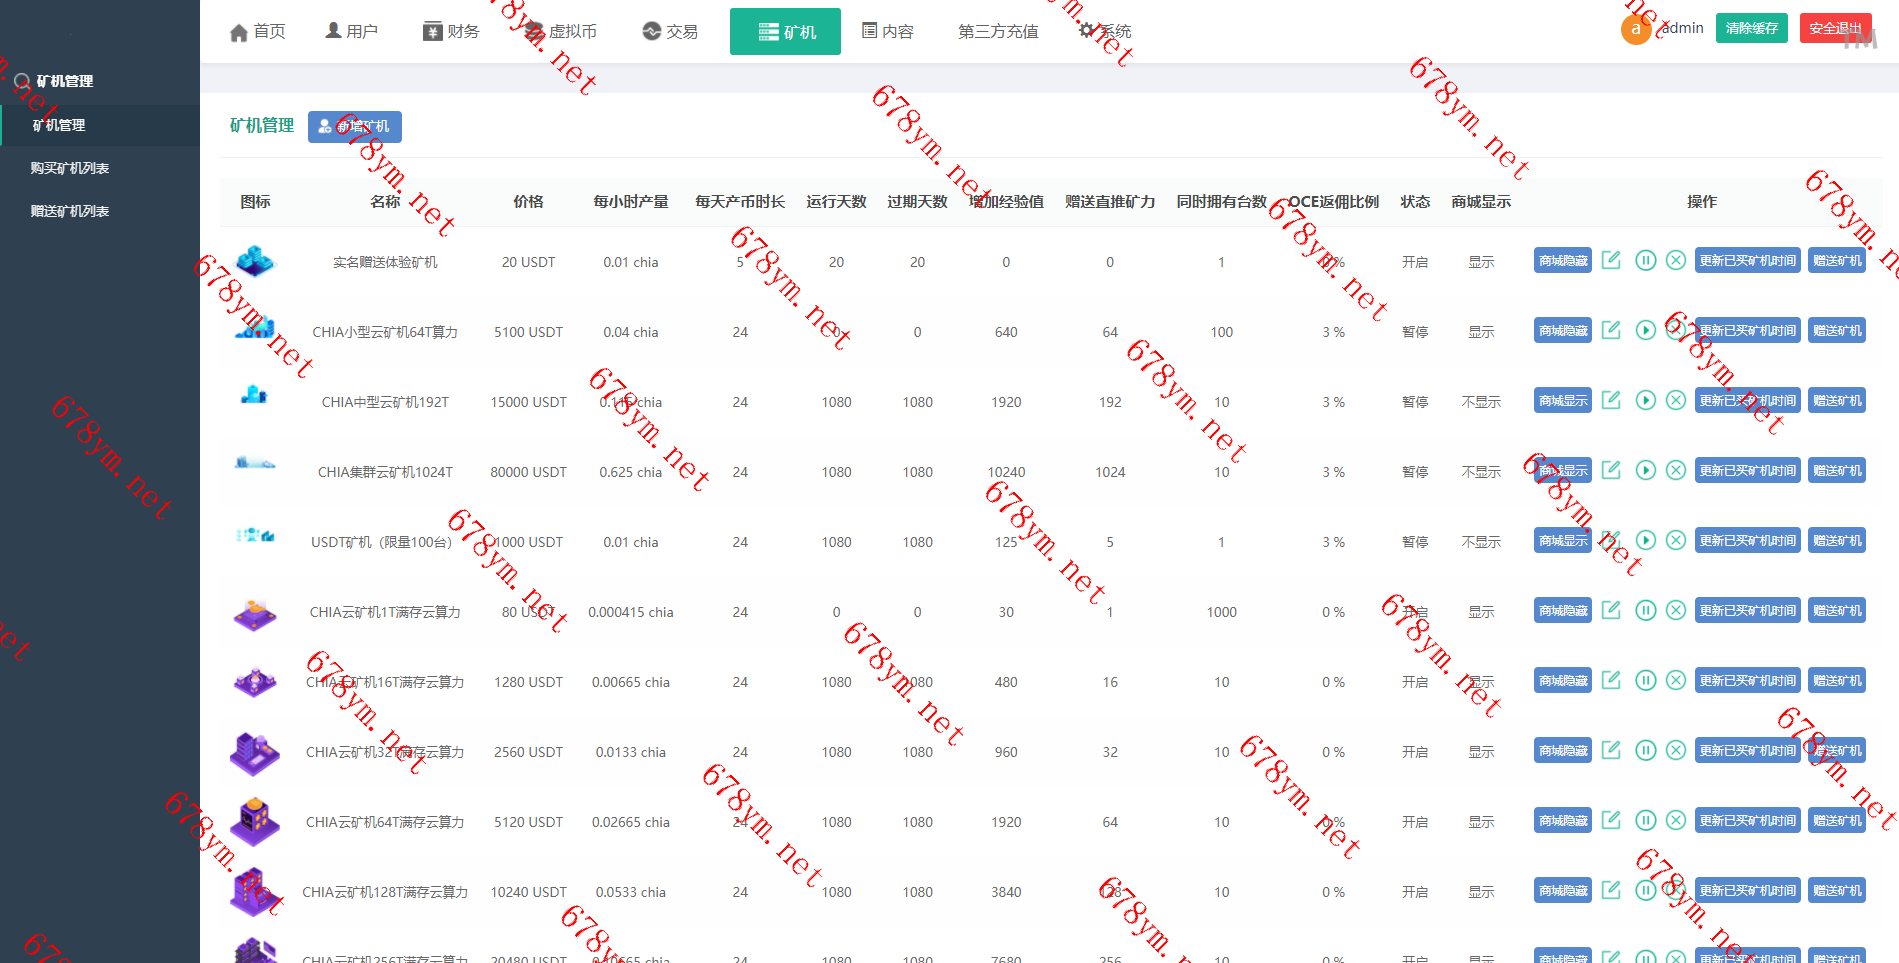Toggle 商城隐藏 for CHIA小型云矿机64T算力
The image size is (1899, 963).
pyautogui.click(x=1562, y=331)
